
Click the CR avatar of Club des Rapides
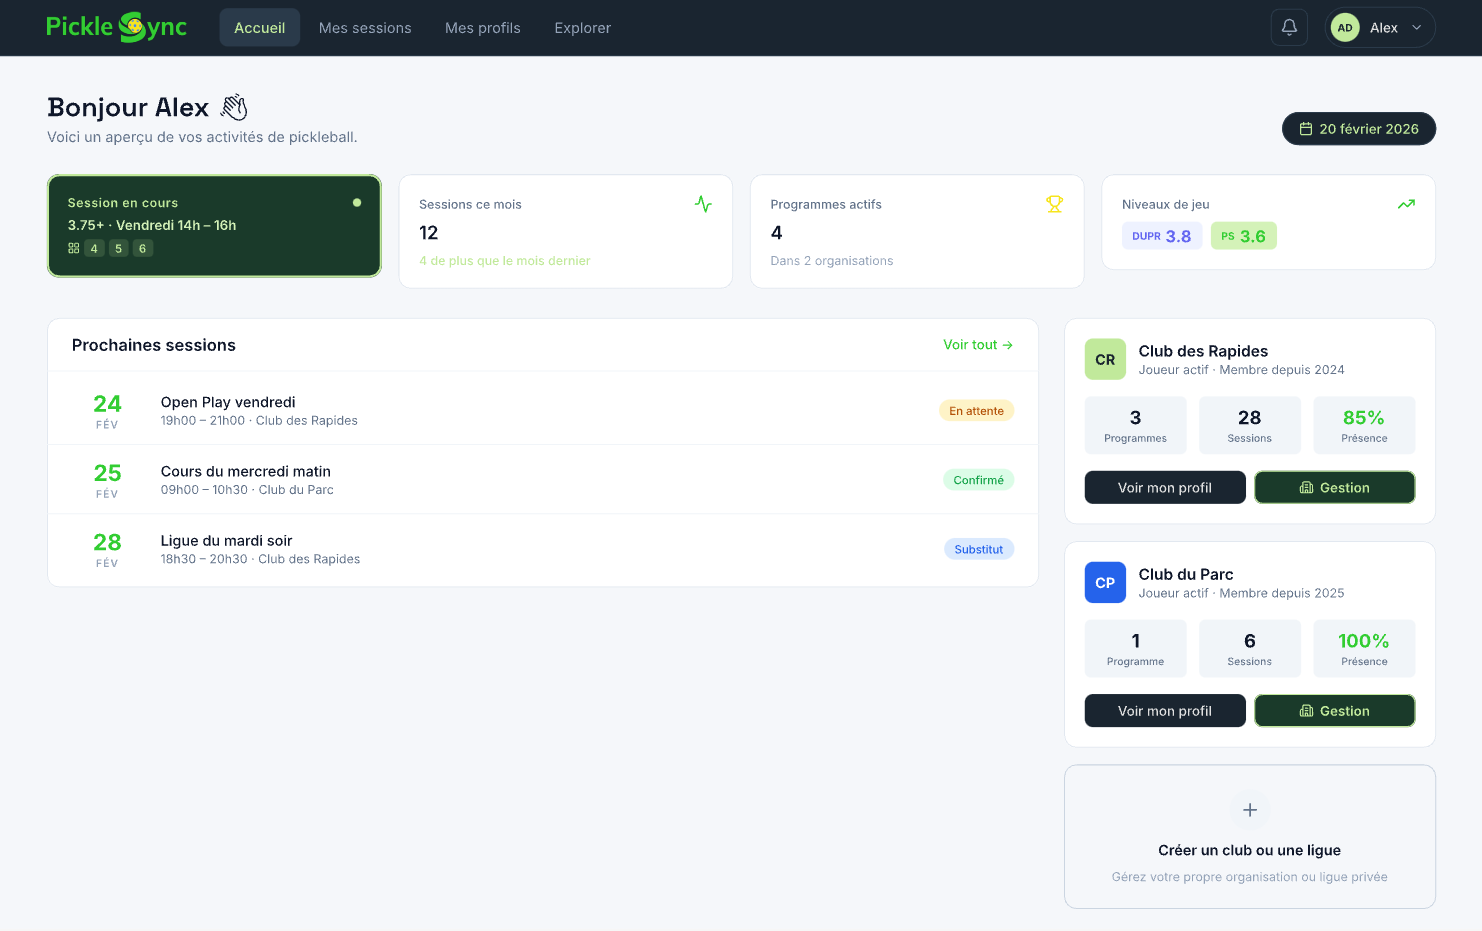[x=1105, y=360]
